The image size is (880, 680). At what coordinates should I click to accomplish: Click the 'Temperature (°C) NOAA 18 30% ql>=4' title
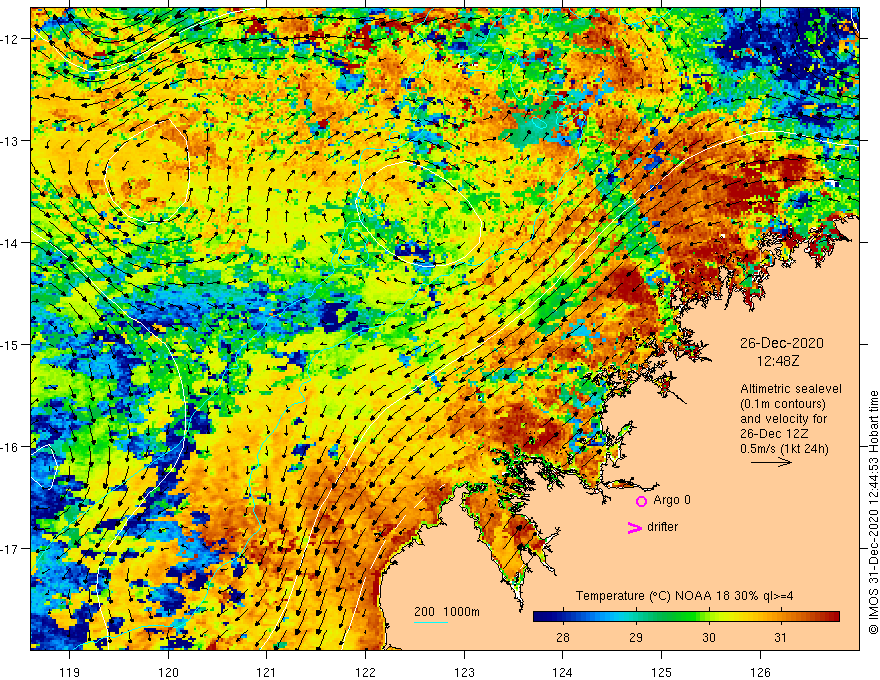pyautogui.click(x=684, y=596)
